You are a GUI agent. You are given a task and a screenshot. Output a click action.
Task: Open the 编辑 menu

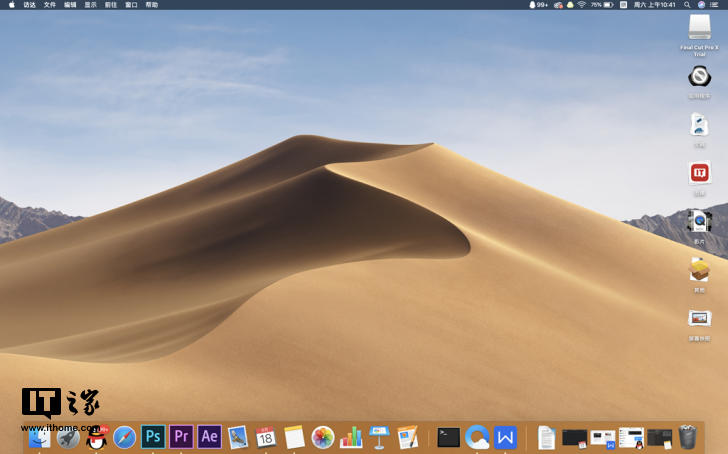click(x=70, y=5)
